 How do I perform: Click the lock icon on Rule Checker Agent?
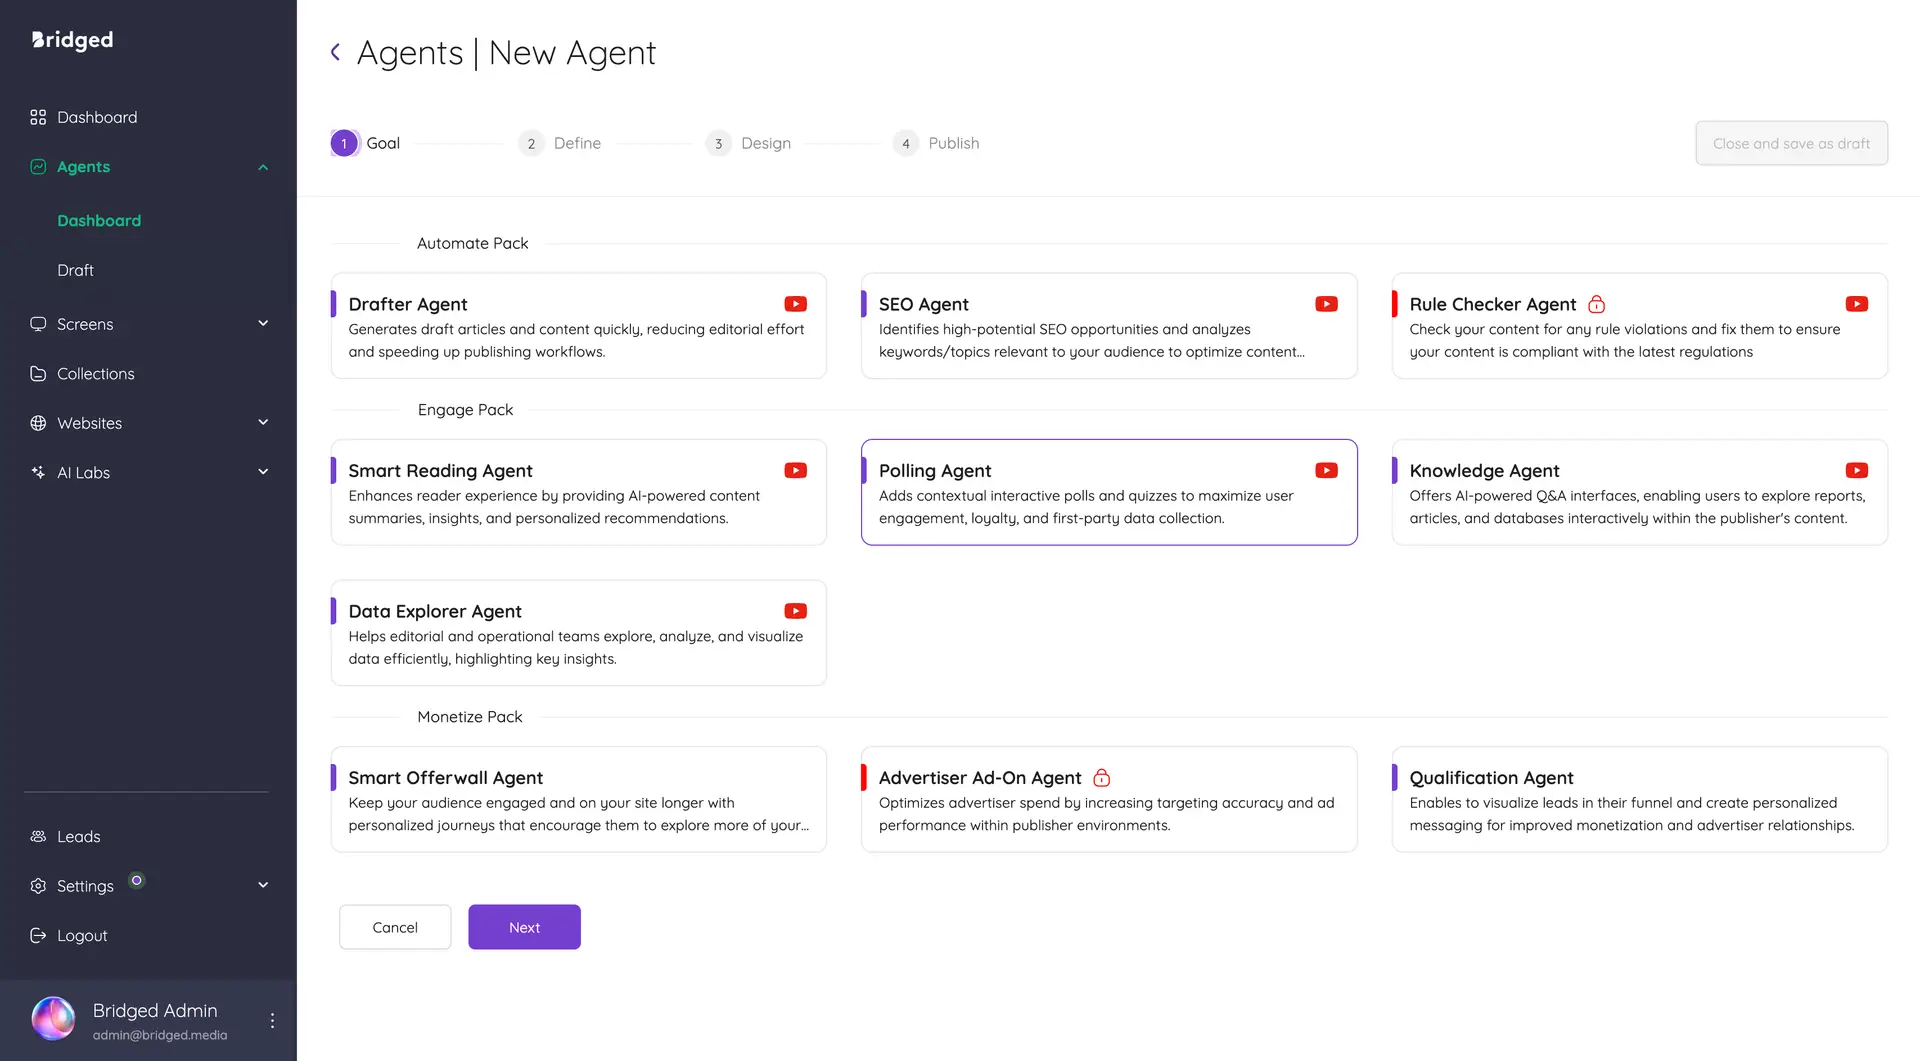point(1596,303)
